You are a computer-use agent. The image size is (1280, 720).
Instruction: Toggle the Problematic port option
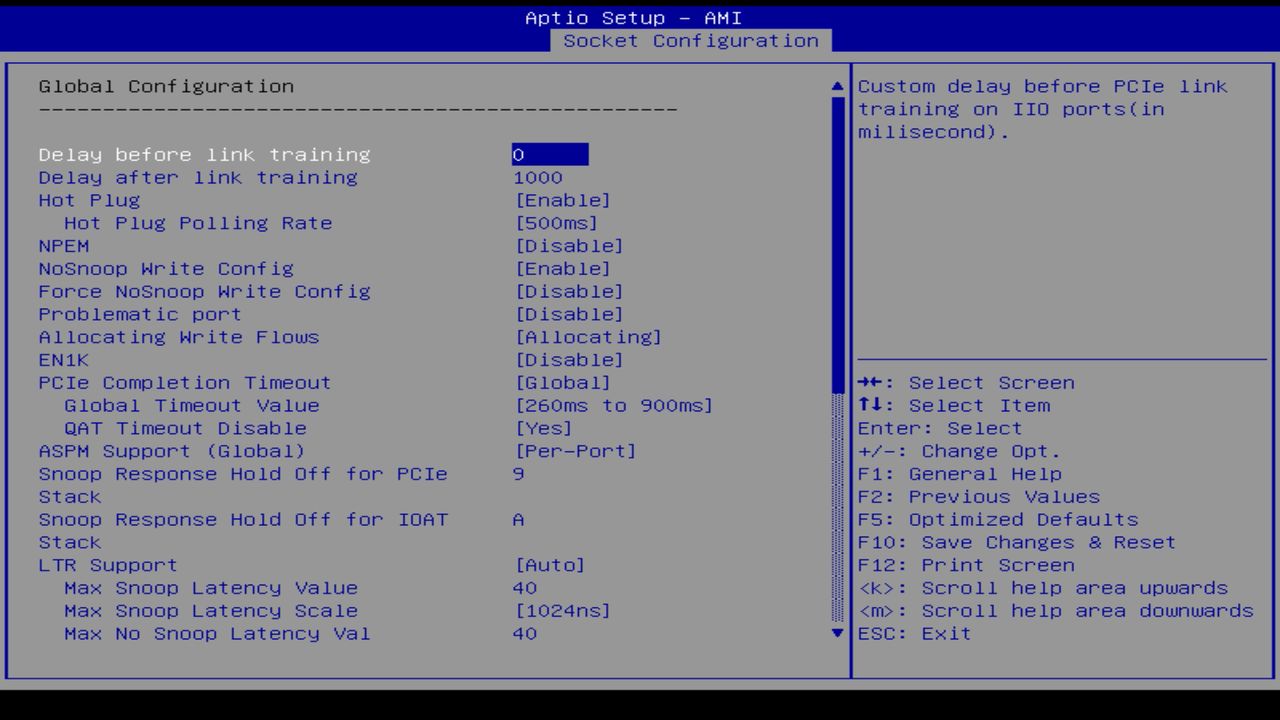[570, 314]
